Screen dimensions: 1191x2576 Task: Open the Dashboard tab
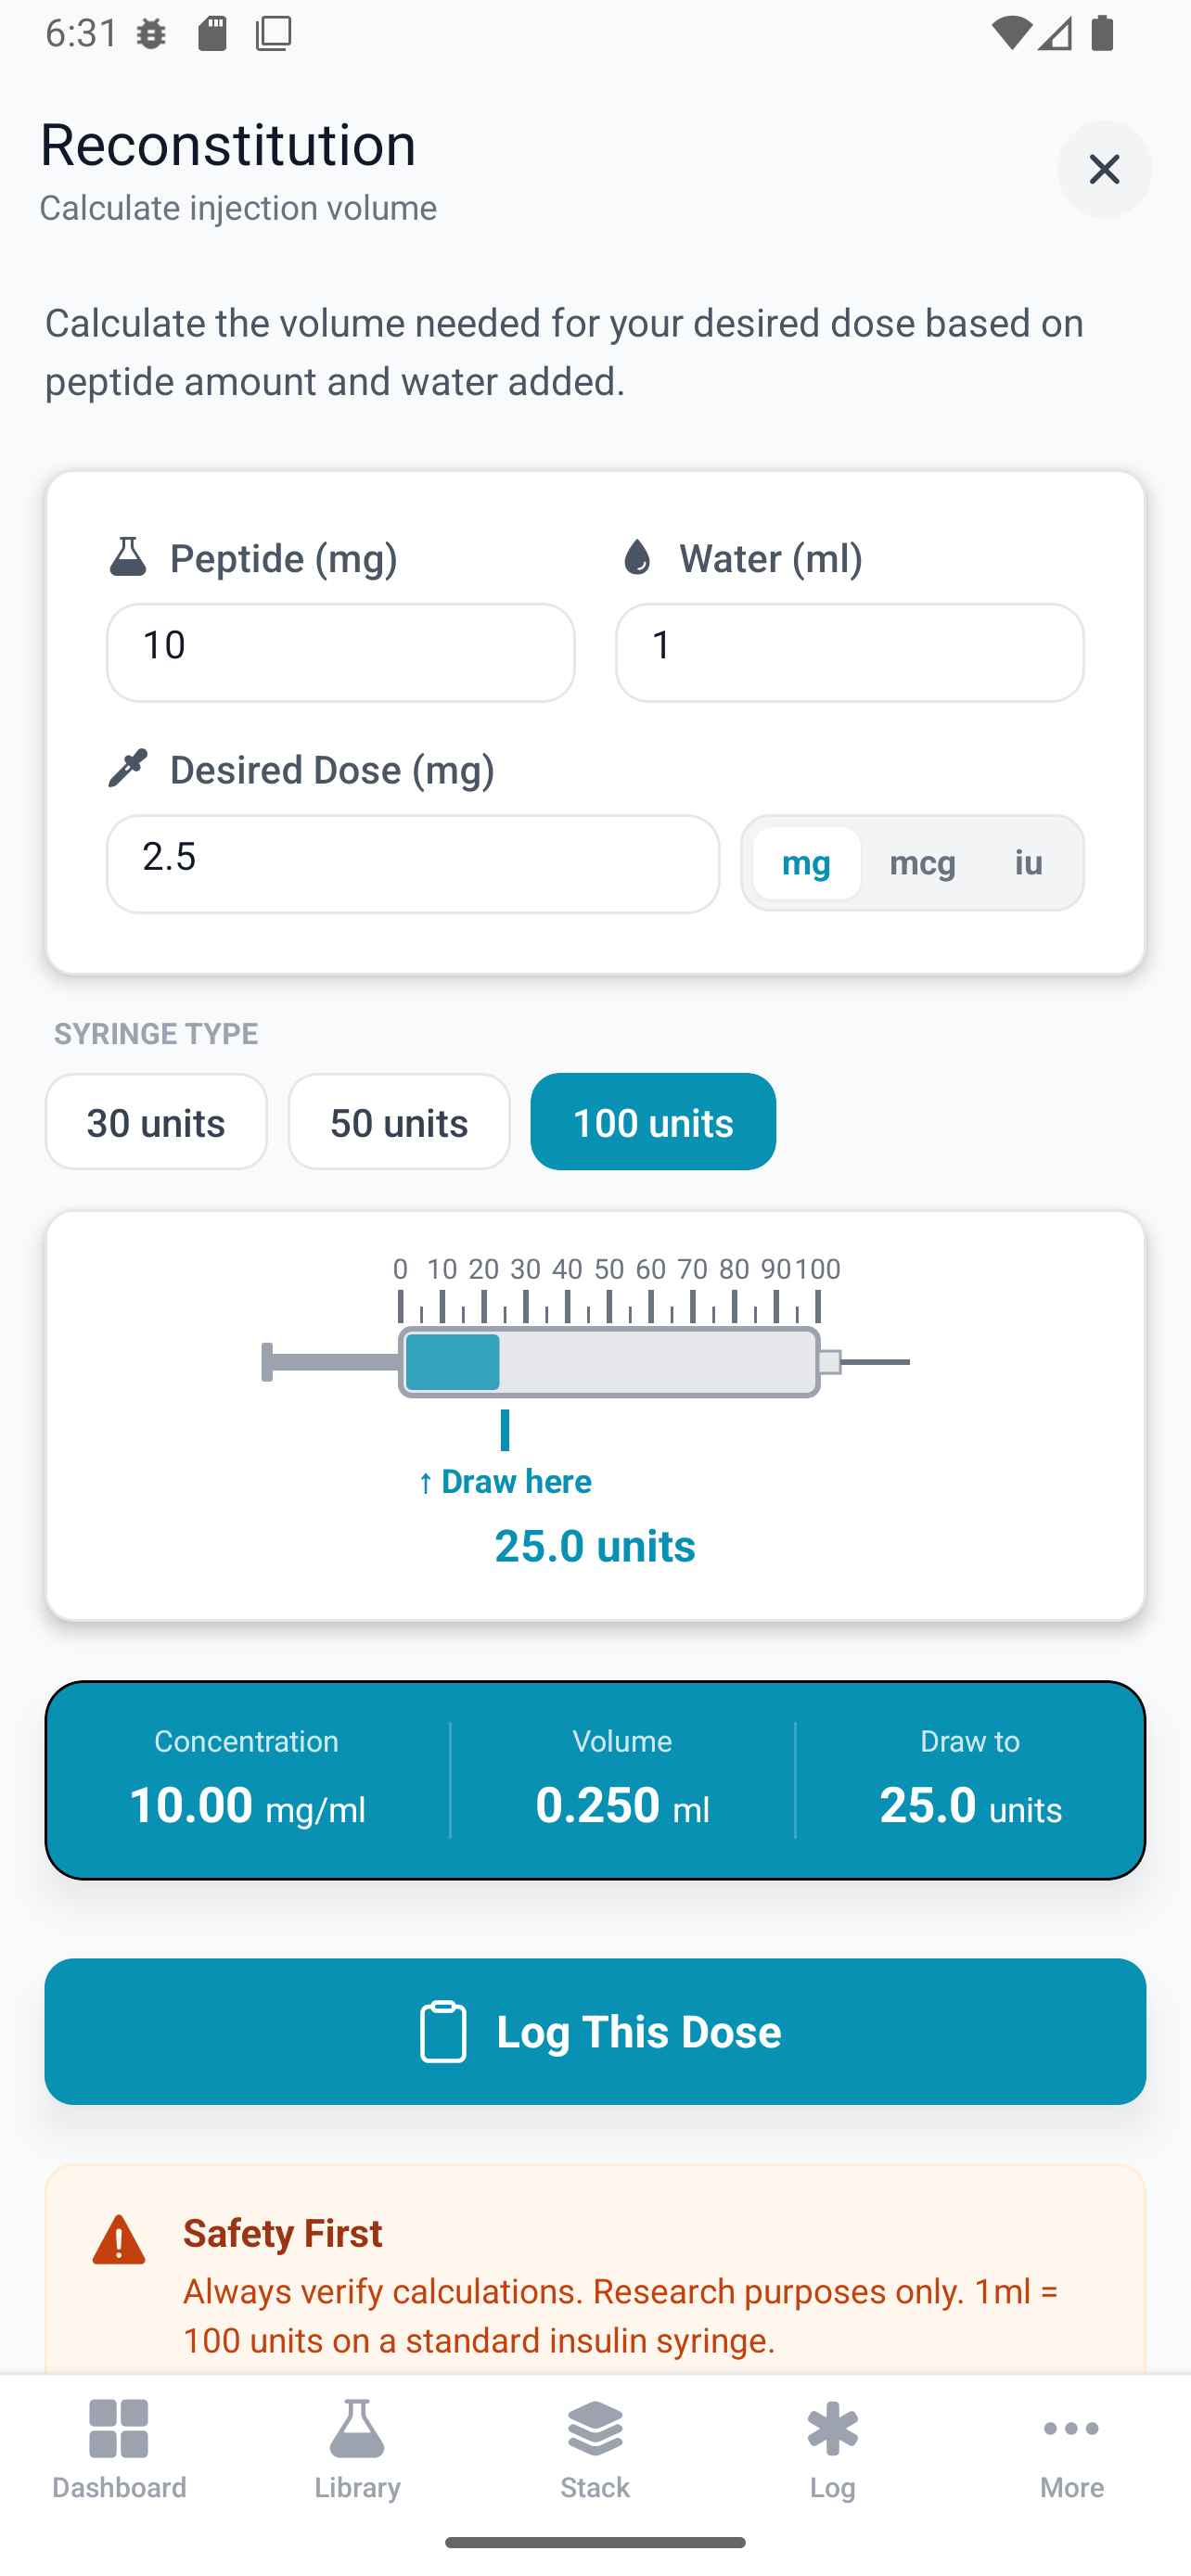119,2447
